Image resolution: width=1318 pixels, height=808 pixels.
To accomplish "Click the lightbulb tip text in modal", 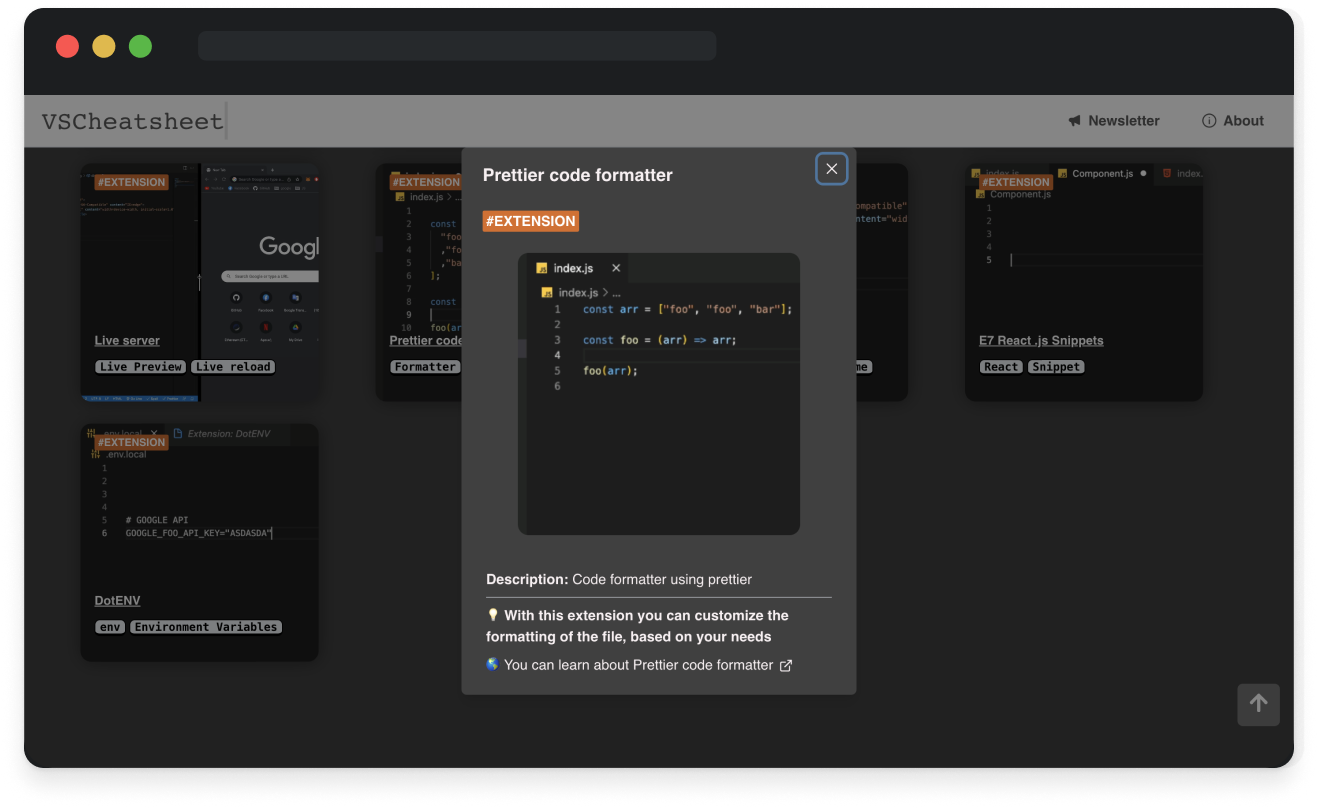I will [x=637, y=626].
